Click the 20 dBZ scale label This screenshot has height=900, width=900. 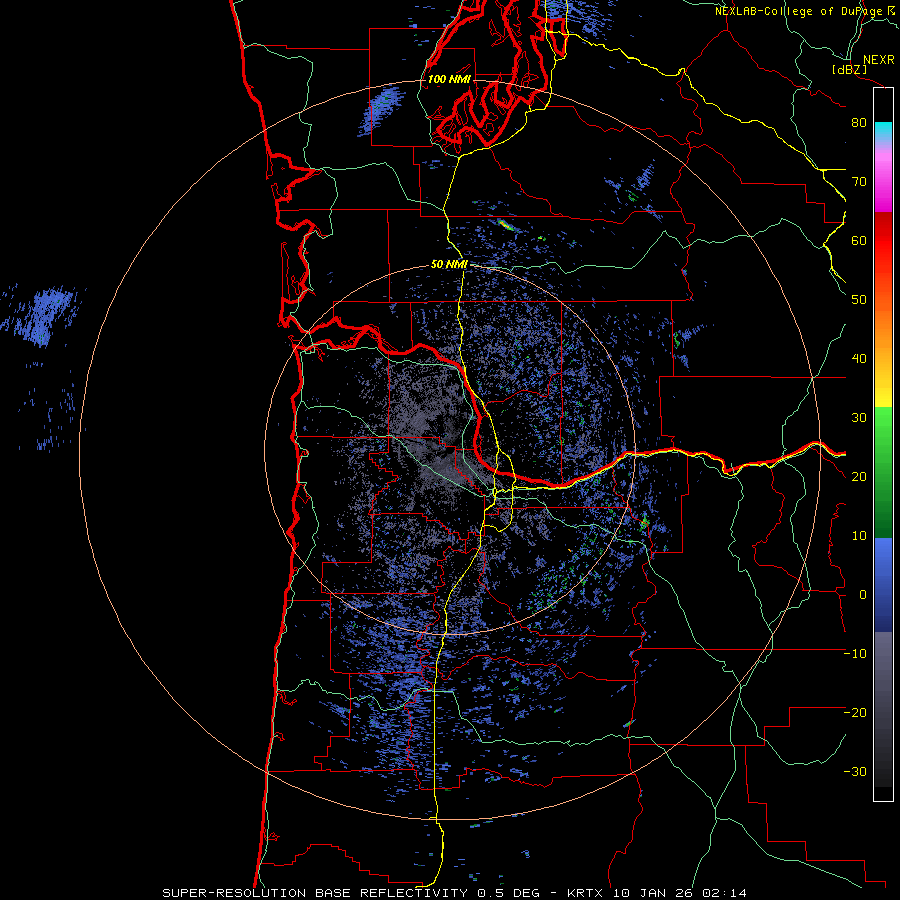pos(859,476)
